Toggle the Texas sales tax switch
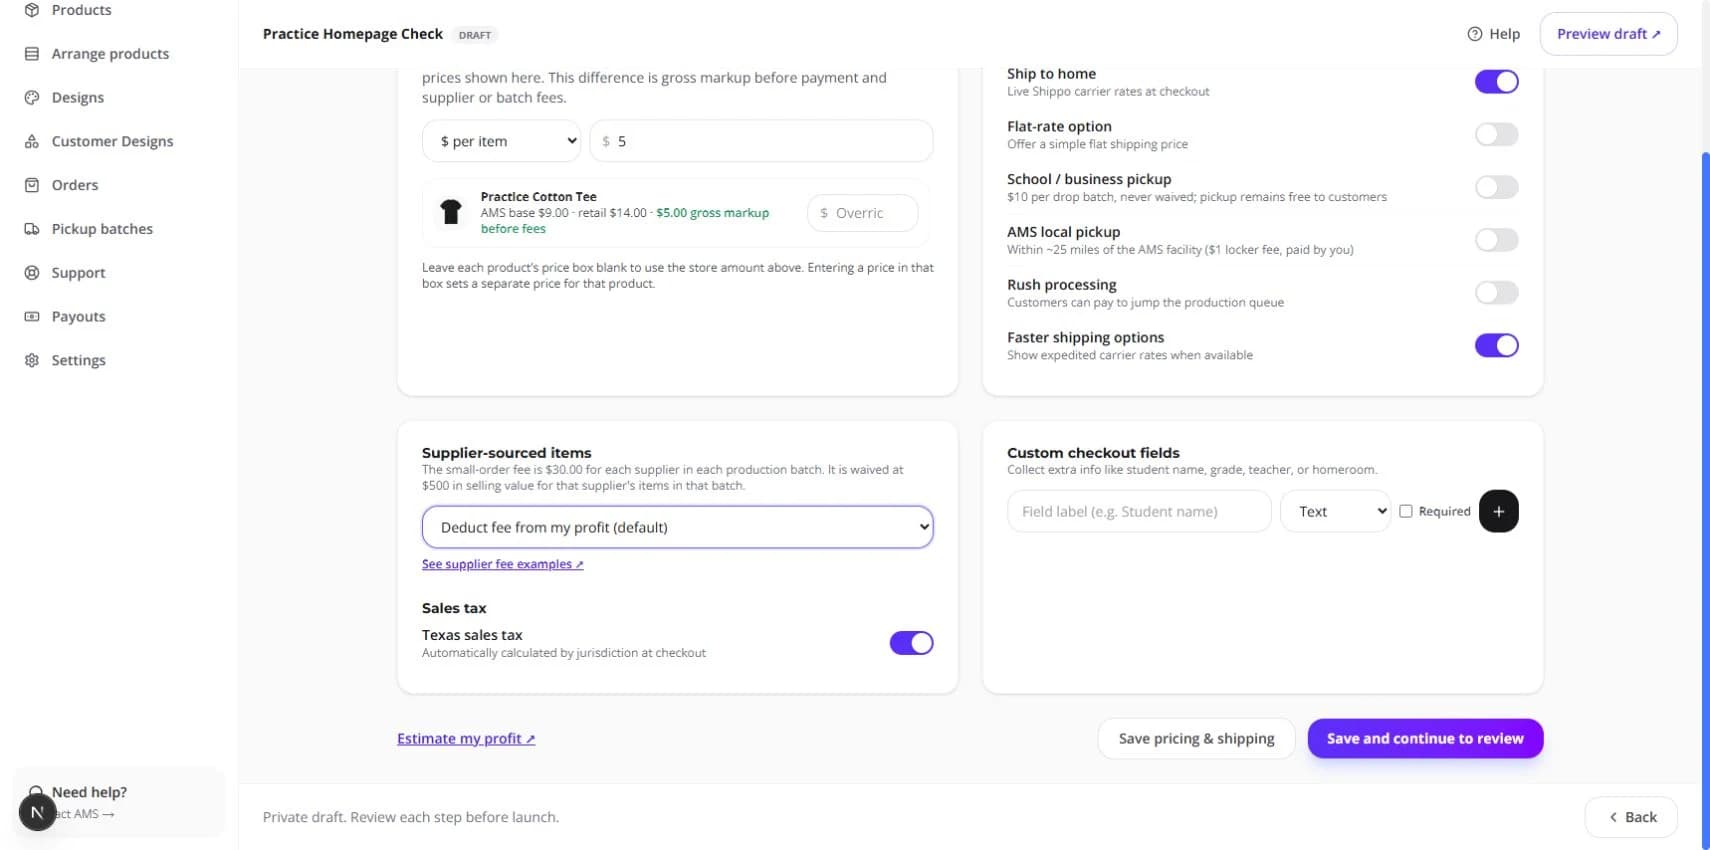1710x850 pixels. pyautogui.click(x=911, y=643)
